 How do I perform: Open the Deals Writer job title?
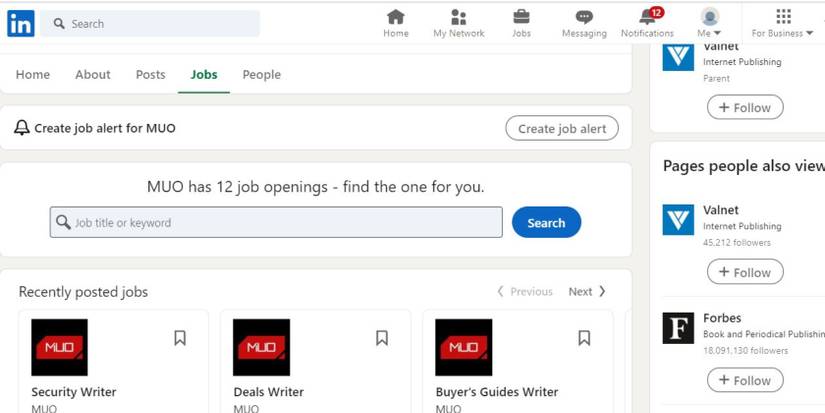(x=268, y=392)
